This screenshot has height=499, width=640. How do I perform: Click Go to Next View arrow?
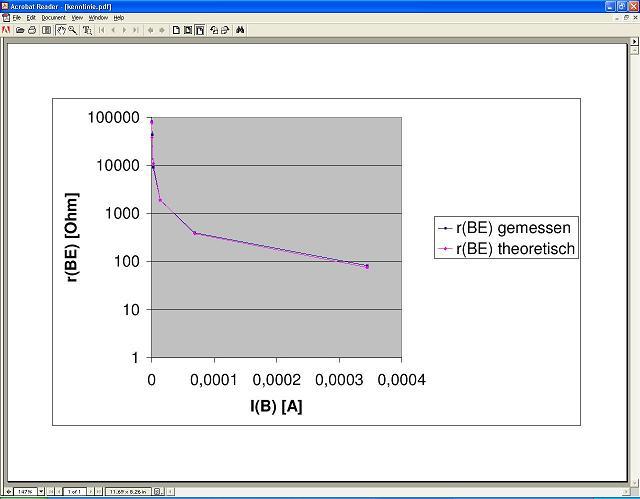pyautogui.click(x=162, y=30)
